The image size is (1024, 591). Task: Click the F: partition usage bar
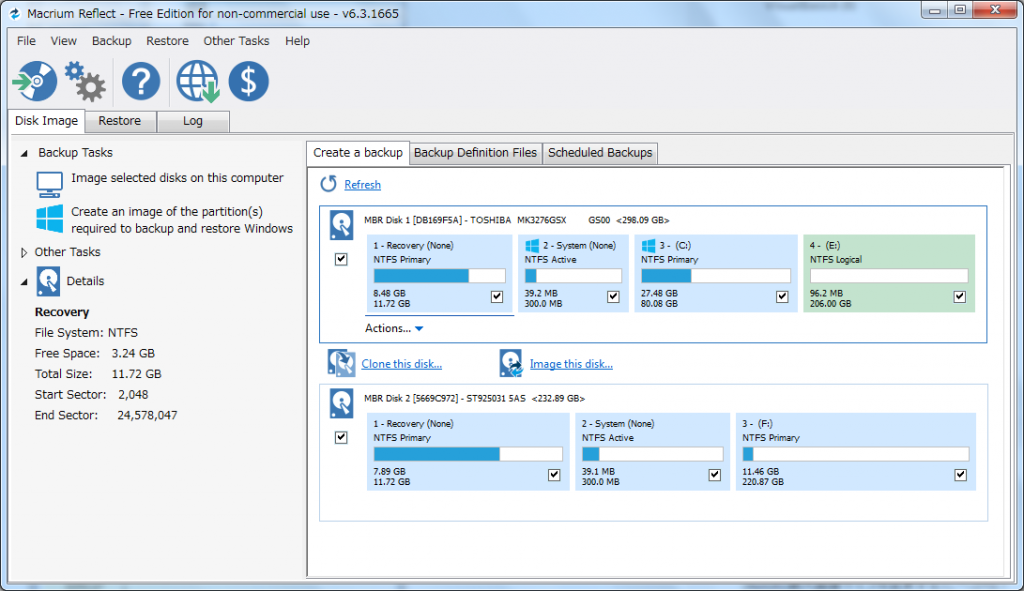pos(856,454)
